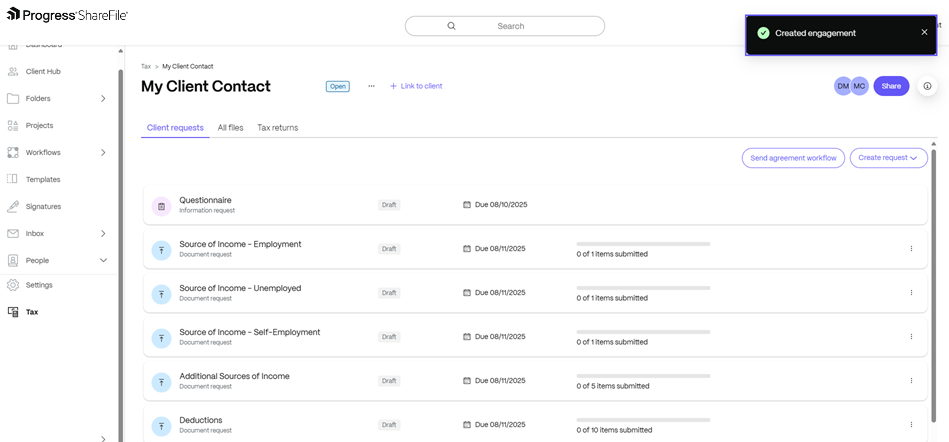Open Source of Income – Self-Employment request
The image size is (949, 442).
coord(535,337)
